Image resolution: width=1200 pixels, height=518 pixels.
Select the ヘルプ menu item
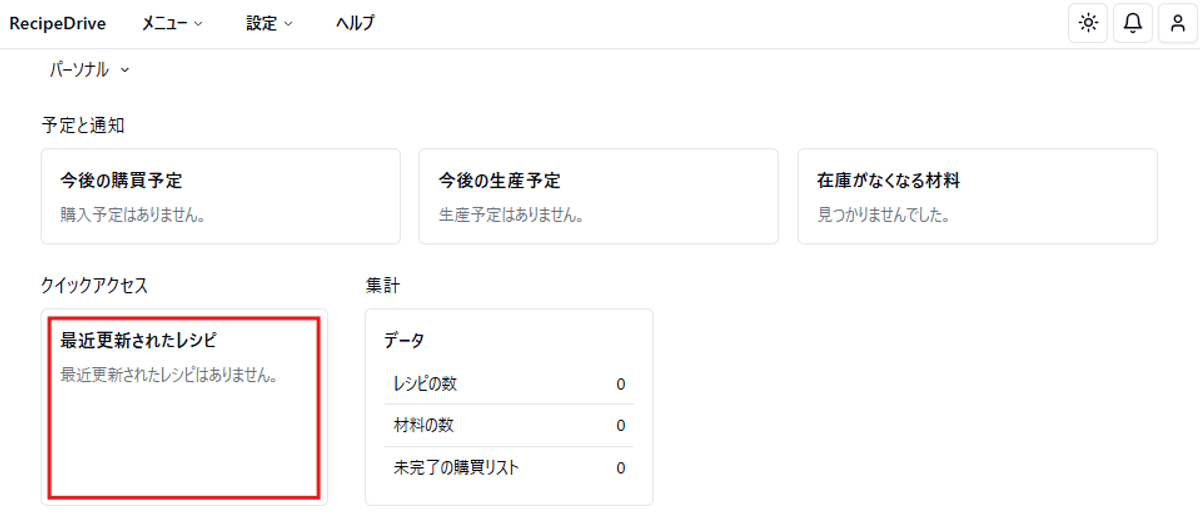tap(355, 24)
